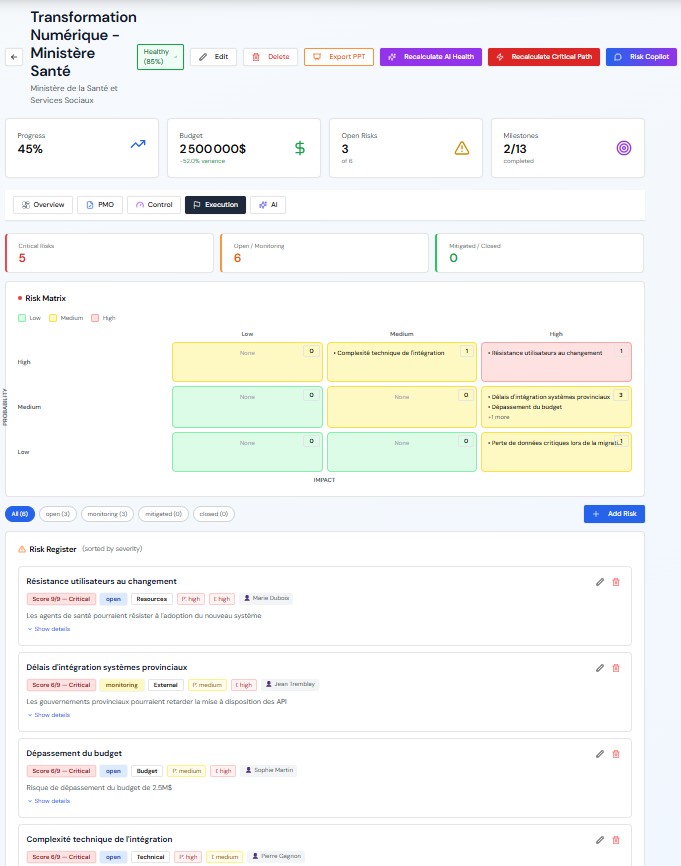681x866 pixels.
Task: Filter risks by closed (0)
Action: [x=214, y=514]
